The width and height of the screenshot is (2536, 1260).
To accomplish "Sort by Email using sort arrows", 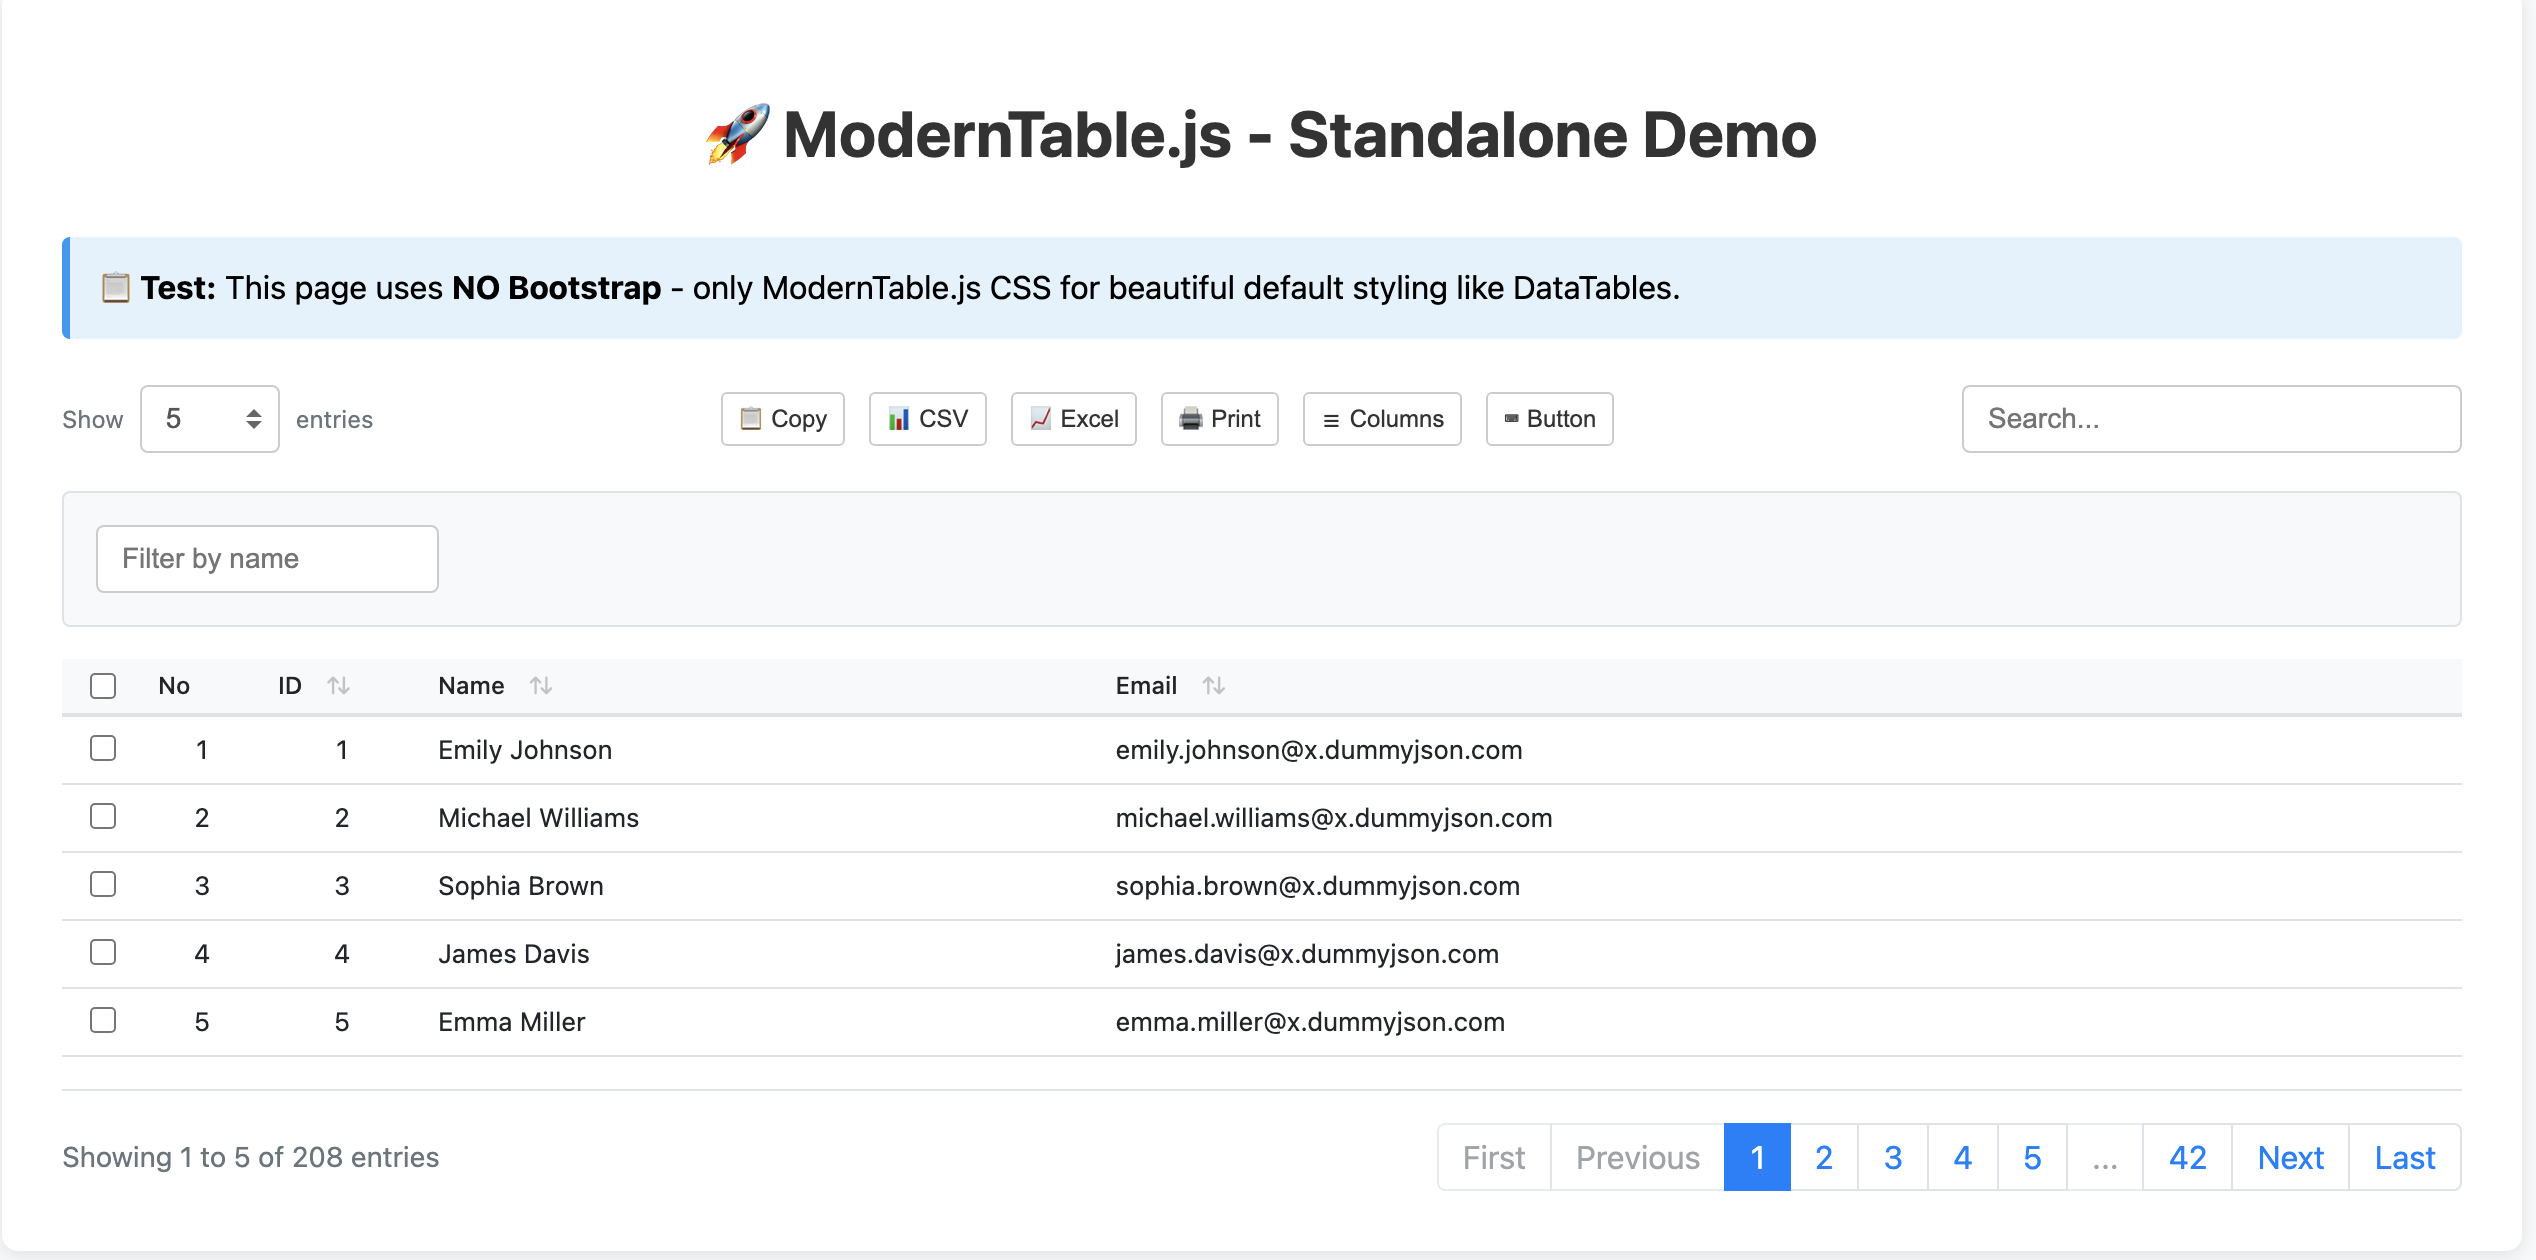I will coord(1213,686).
